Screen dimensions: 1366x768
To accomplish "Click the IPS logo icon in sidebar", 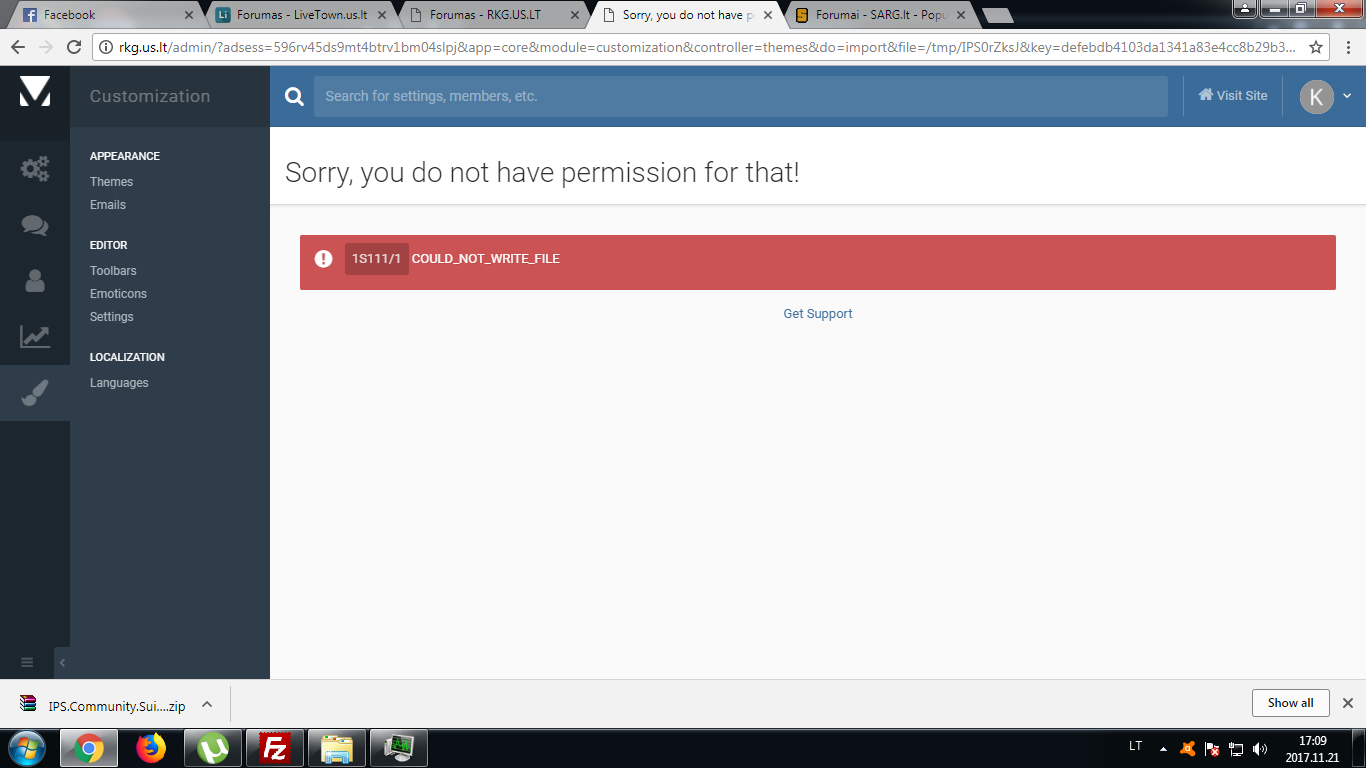I will pos(35,92).
